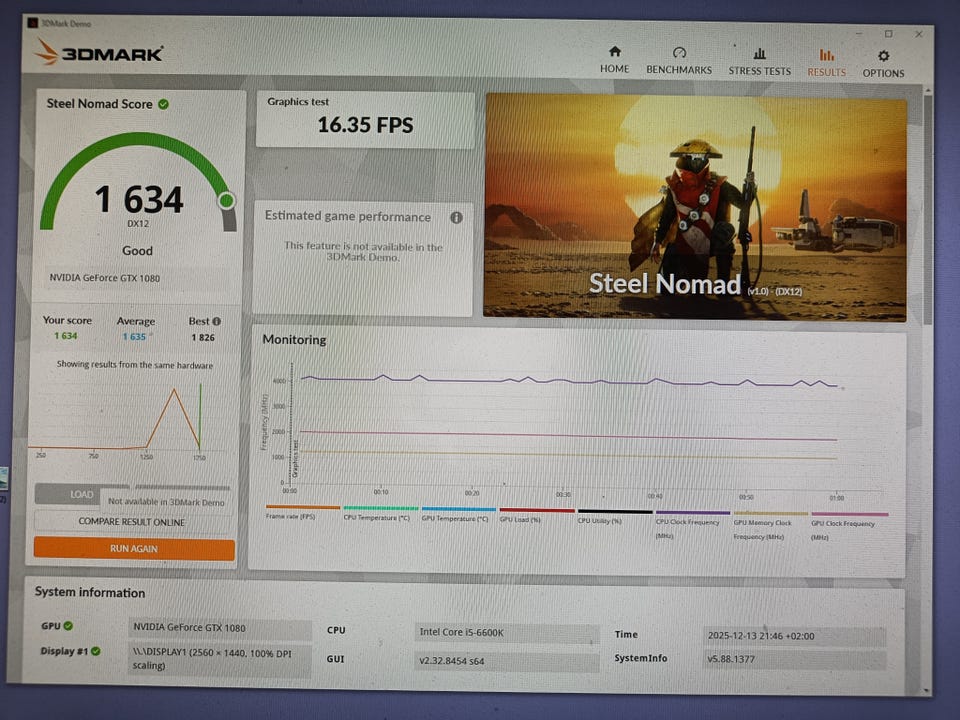960x720 pixels.
Task: Click the SystemInfo version v5.88.1377
Action: tap(794, 659)
